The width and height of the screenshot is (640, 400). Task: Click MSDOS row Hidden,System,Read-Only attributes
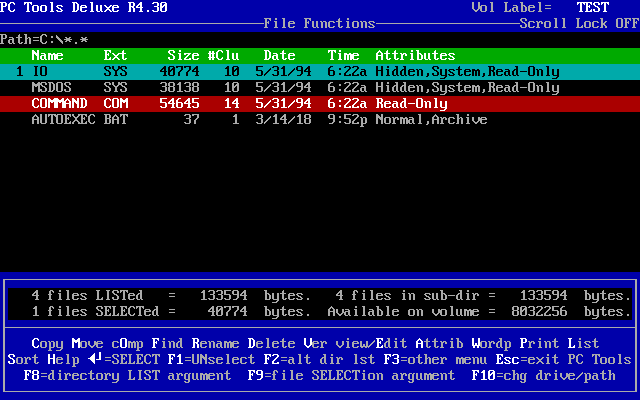pyautogui.click(x=467, y=87)
